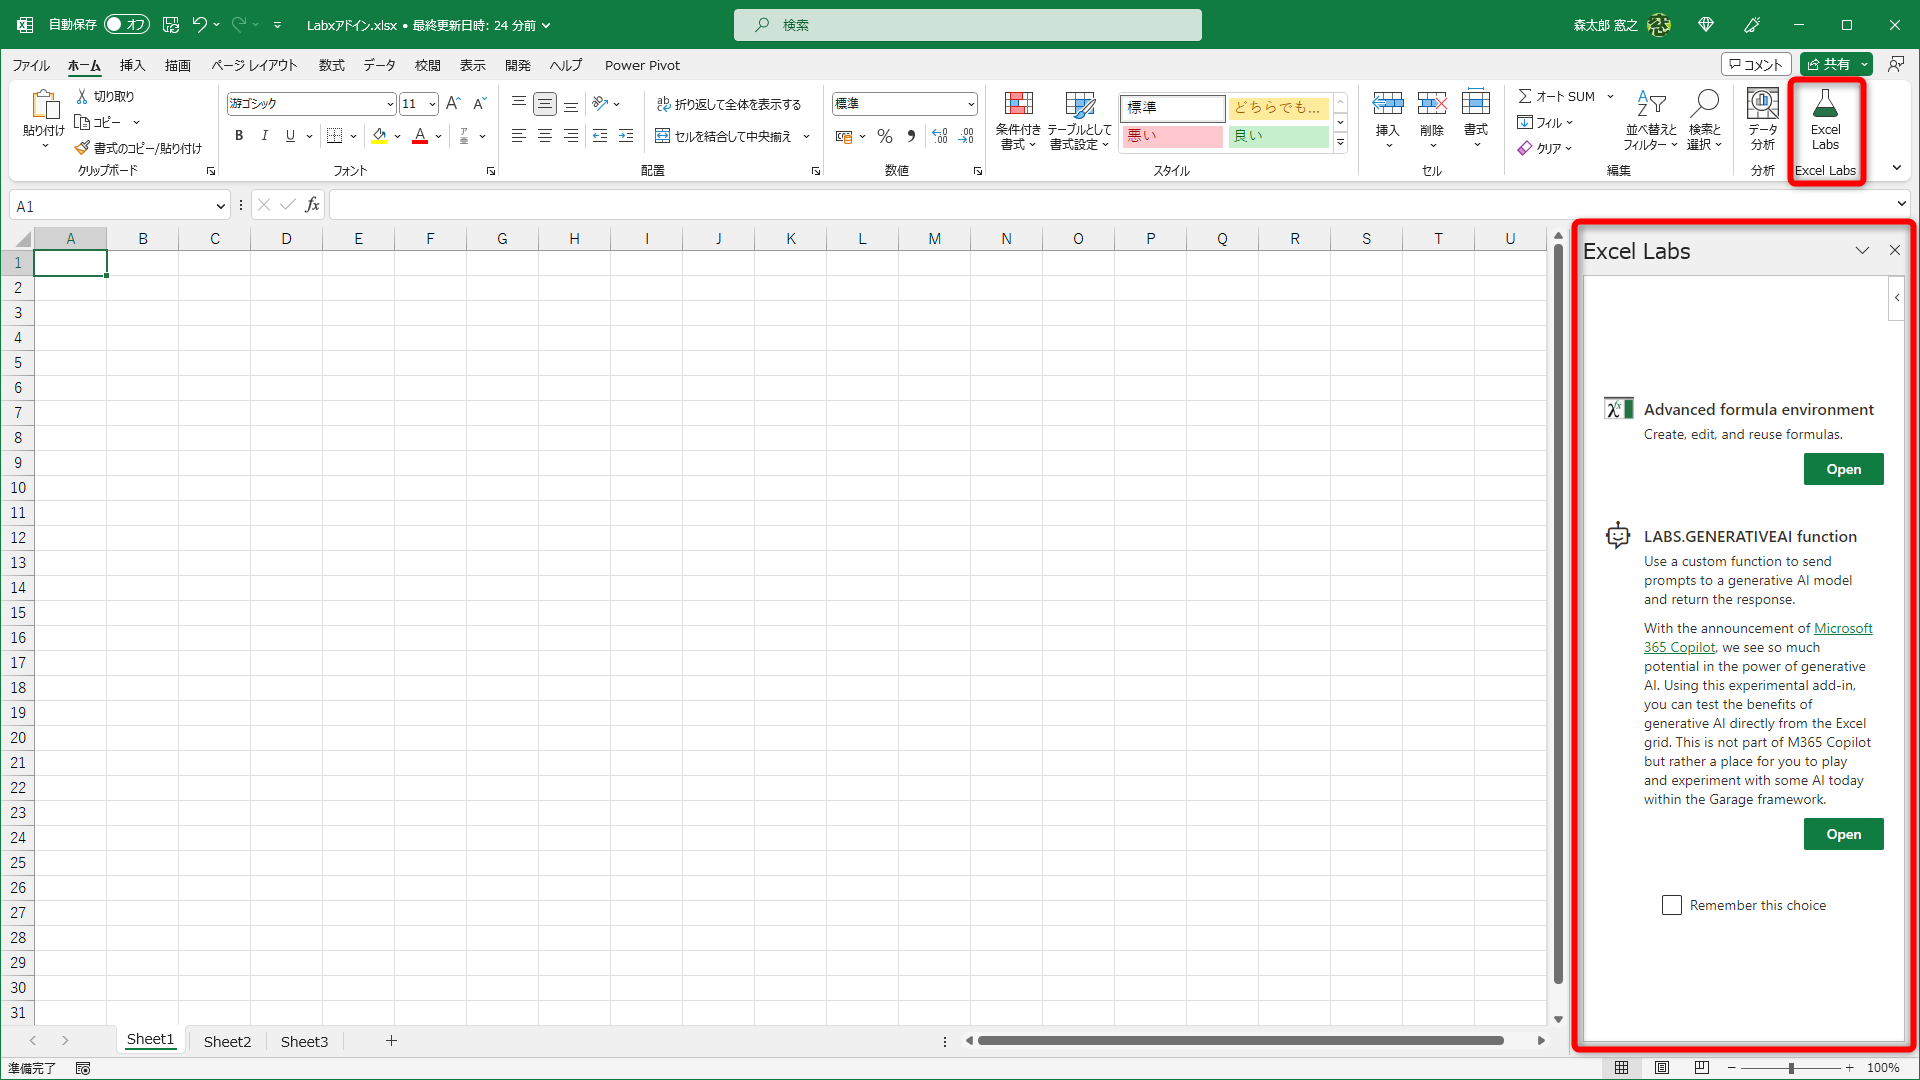The width and height of the screenshot is (1920, 1080).
Task: Switch to the 数式 ribbon tab
Action: click(331, 65)
